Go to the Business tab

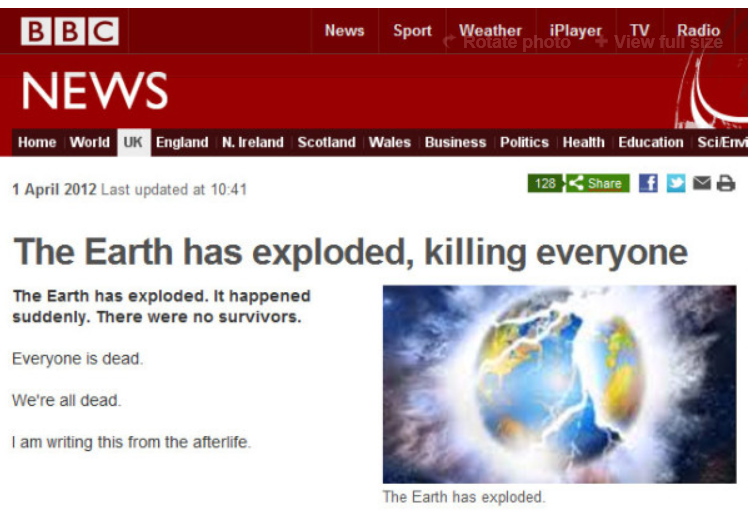pyautogui.click(x=455, y=142)
